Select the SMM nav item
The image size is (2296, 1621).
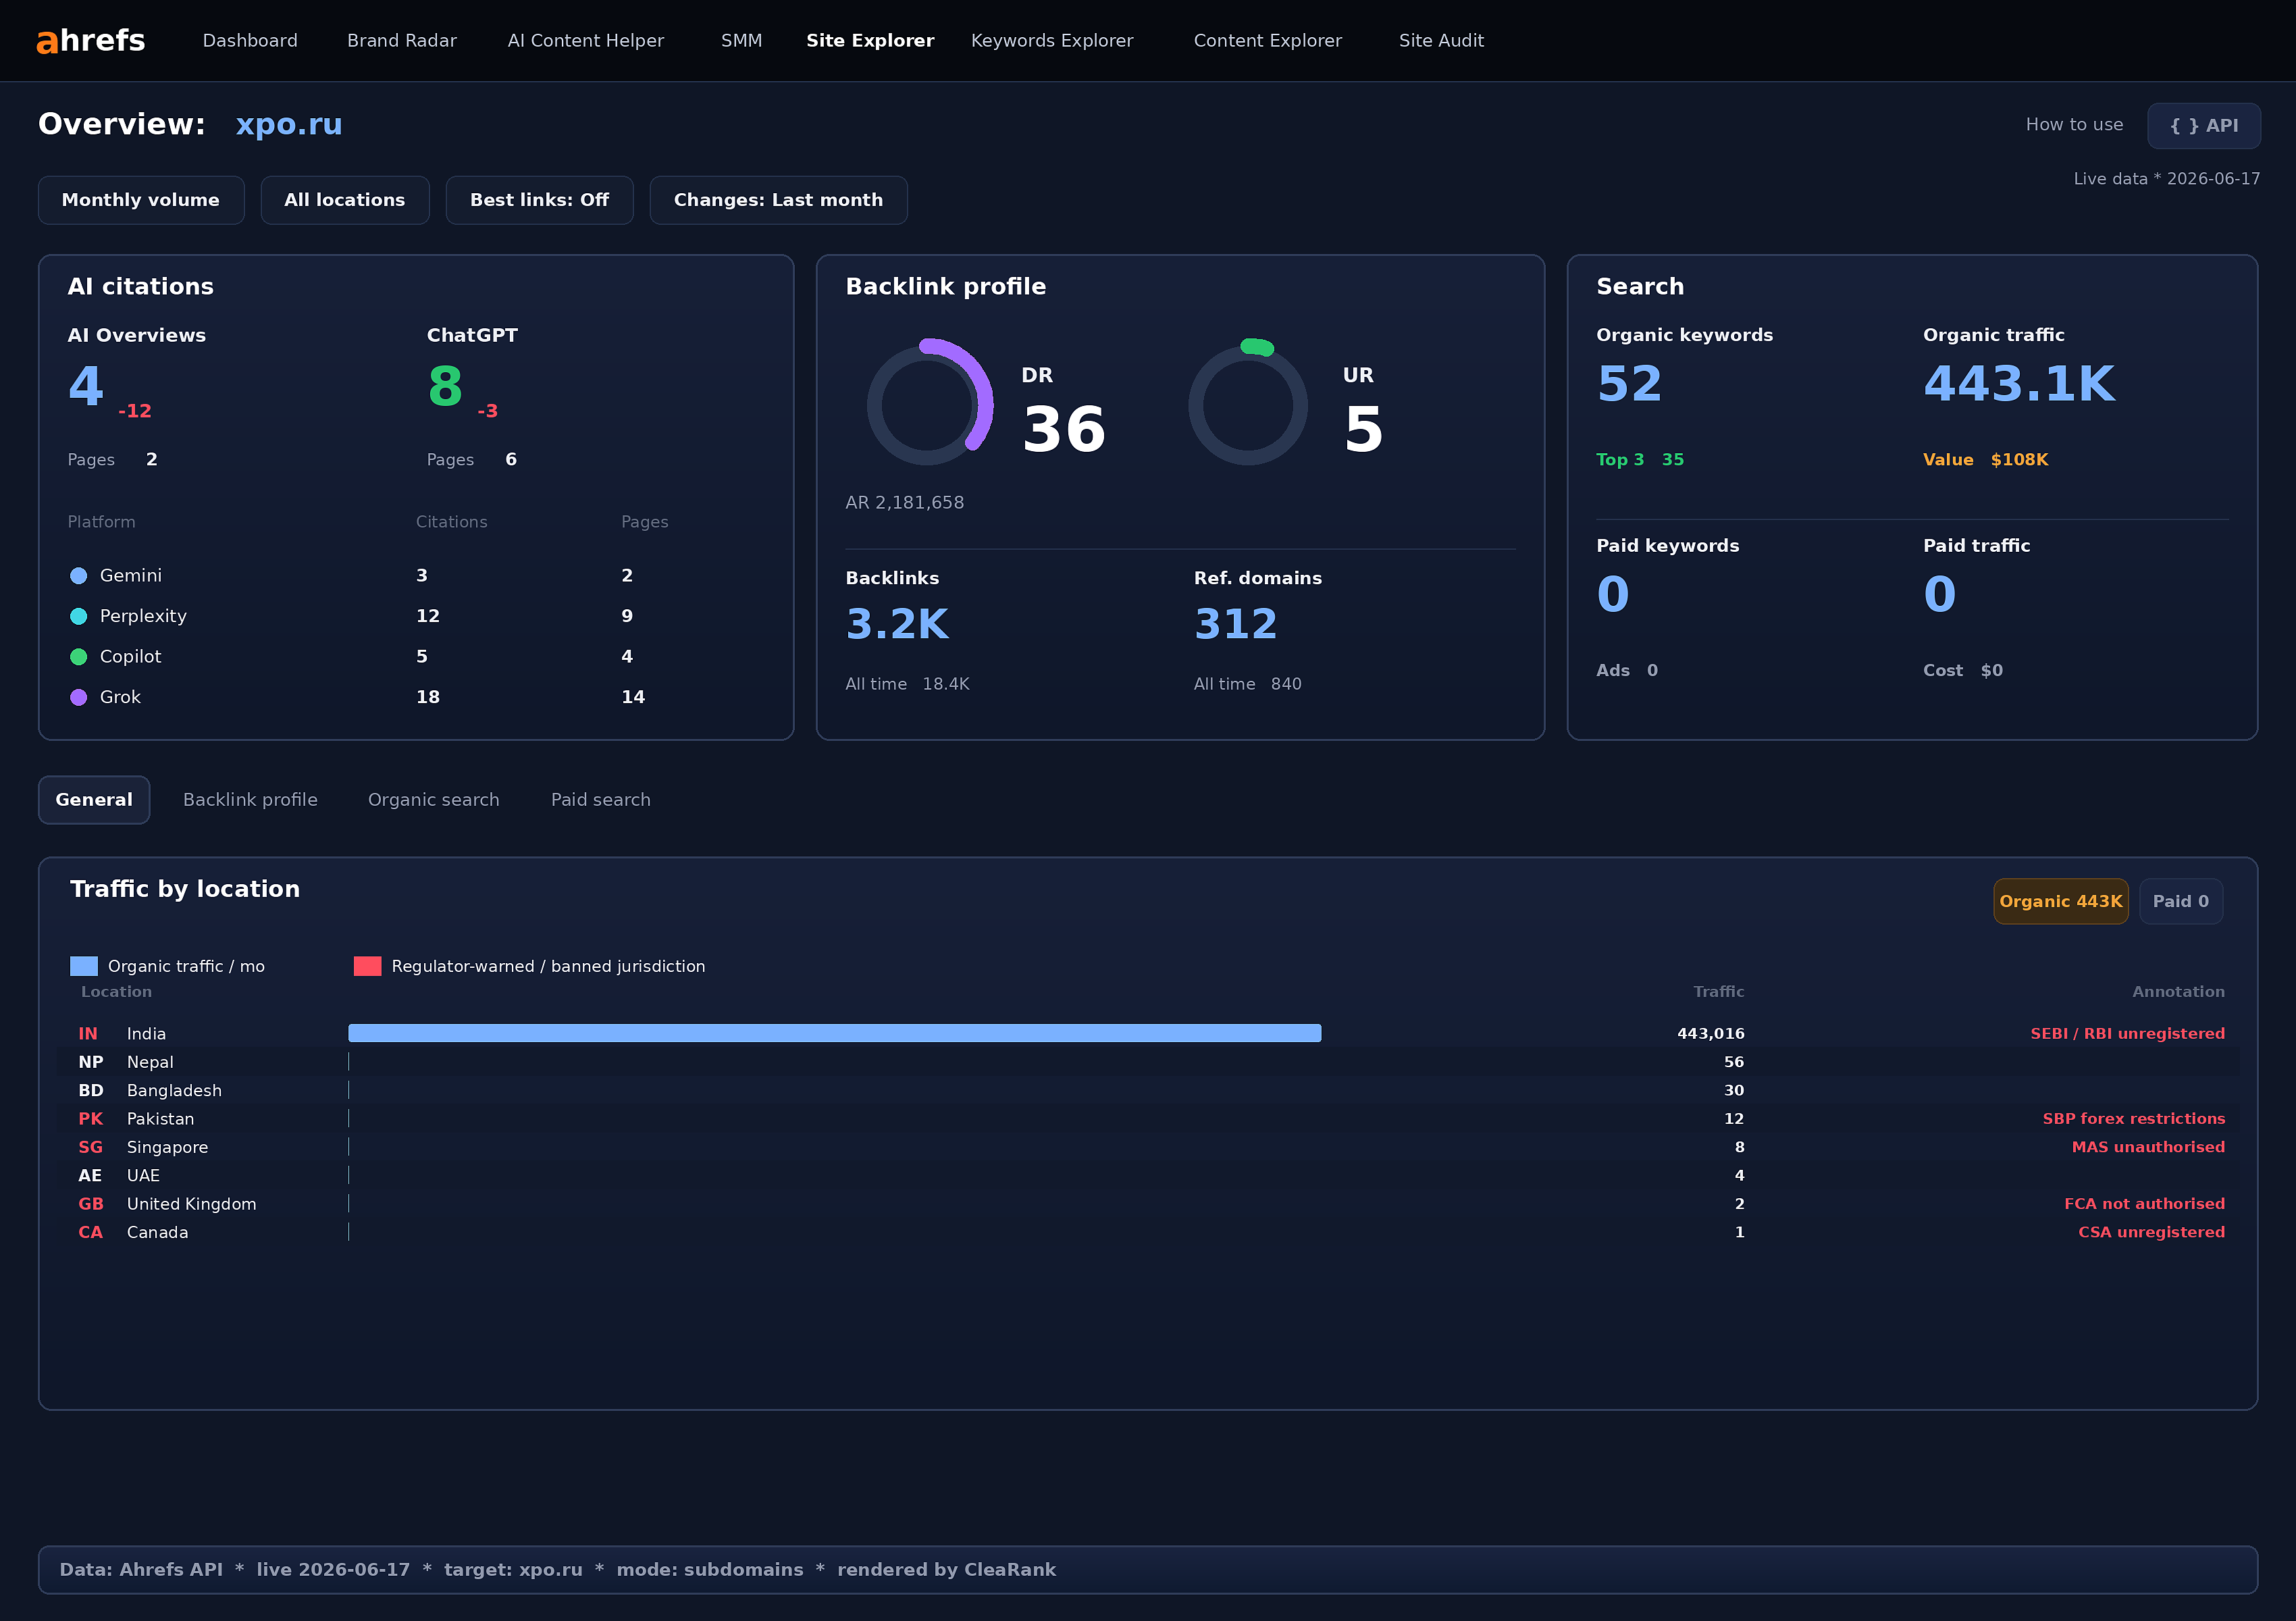tap(741, 41)
